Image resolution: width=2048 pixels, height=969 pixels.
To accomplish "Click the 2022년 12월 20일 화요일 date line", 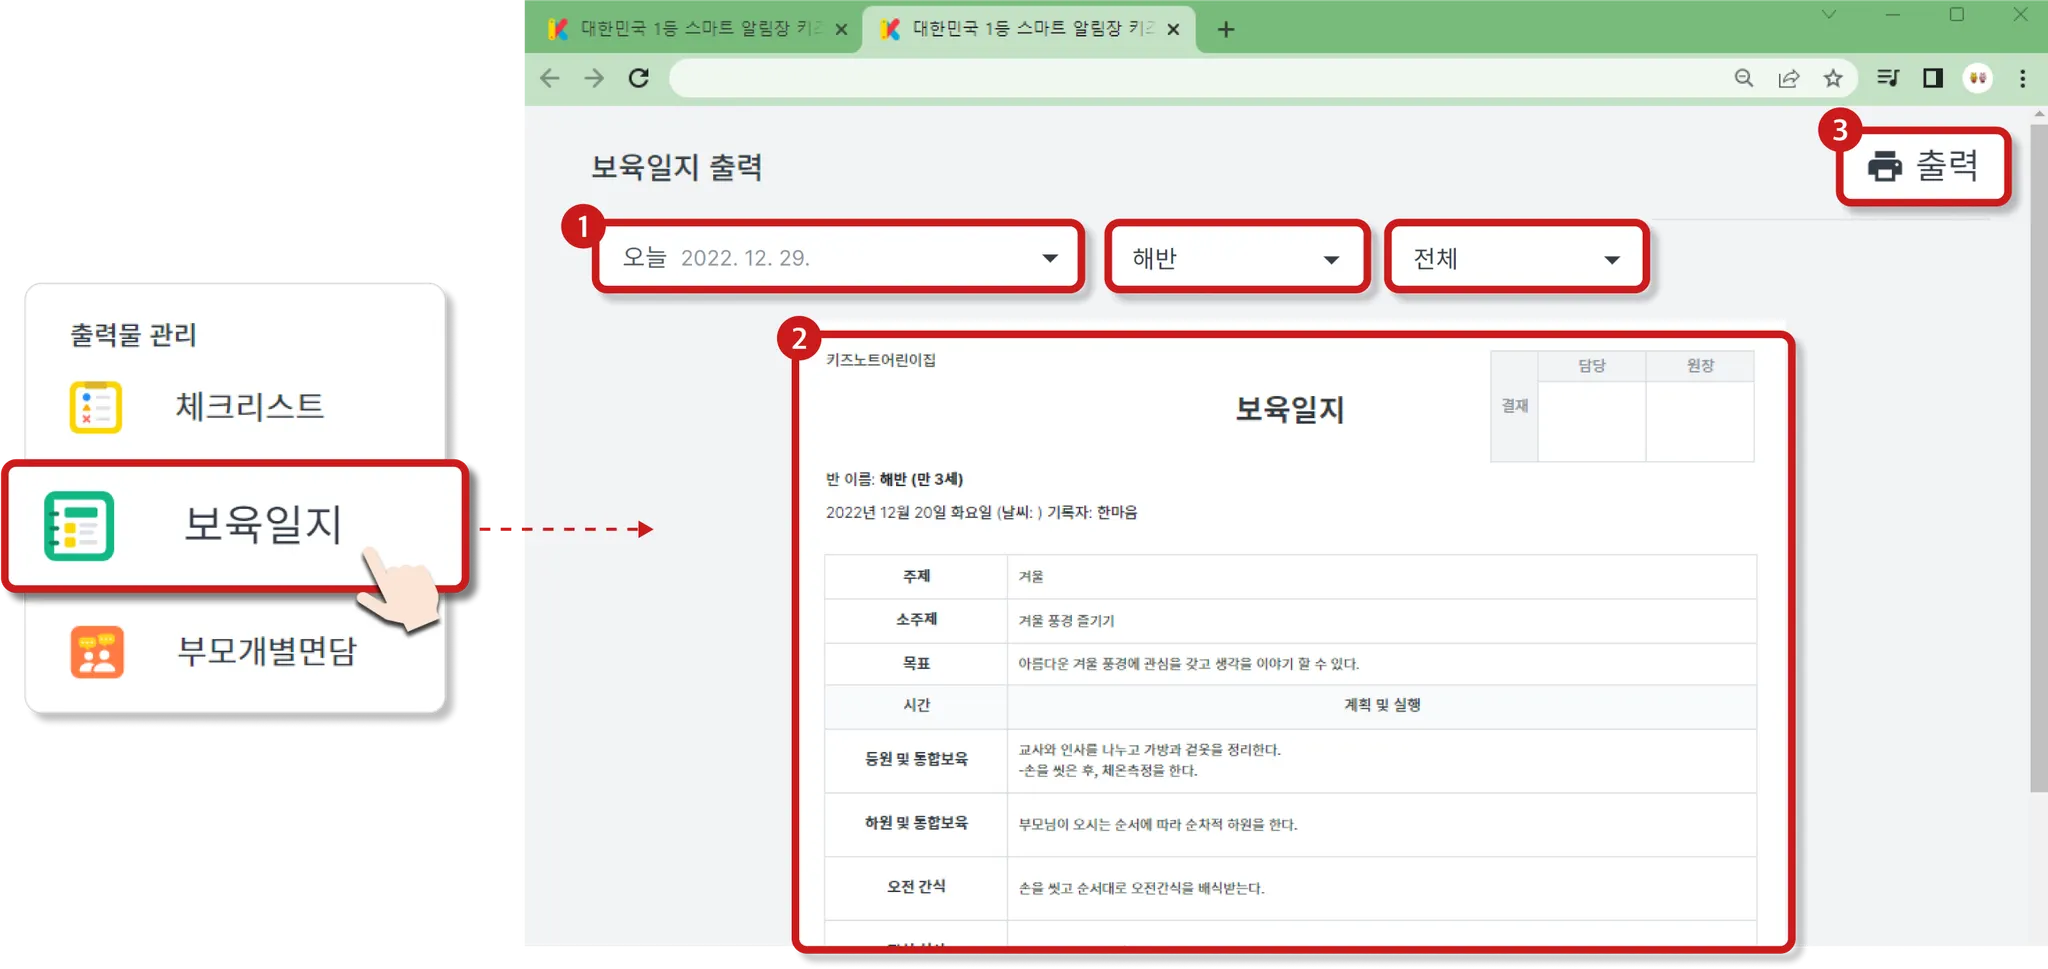I will point(982,513).
